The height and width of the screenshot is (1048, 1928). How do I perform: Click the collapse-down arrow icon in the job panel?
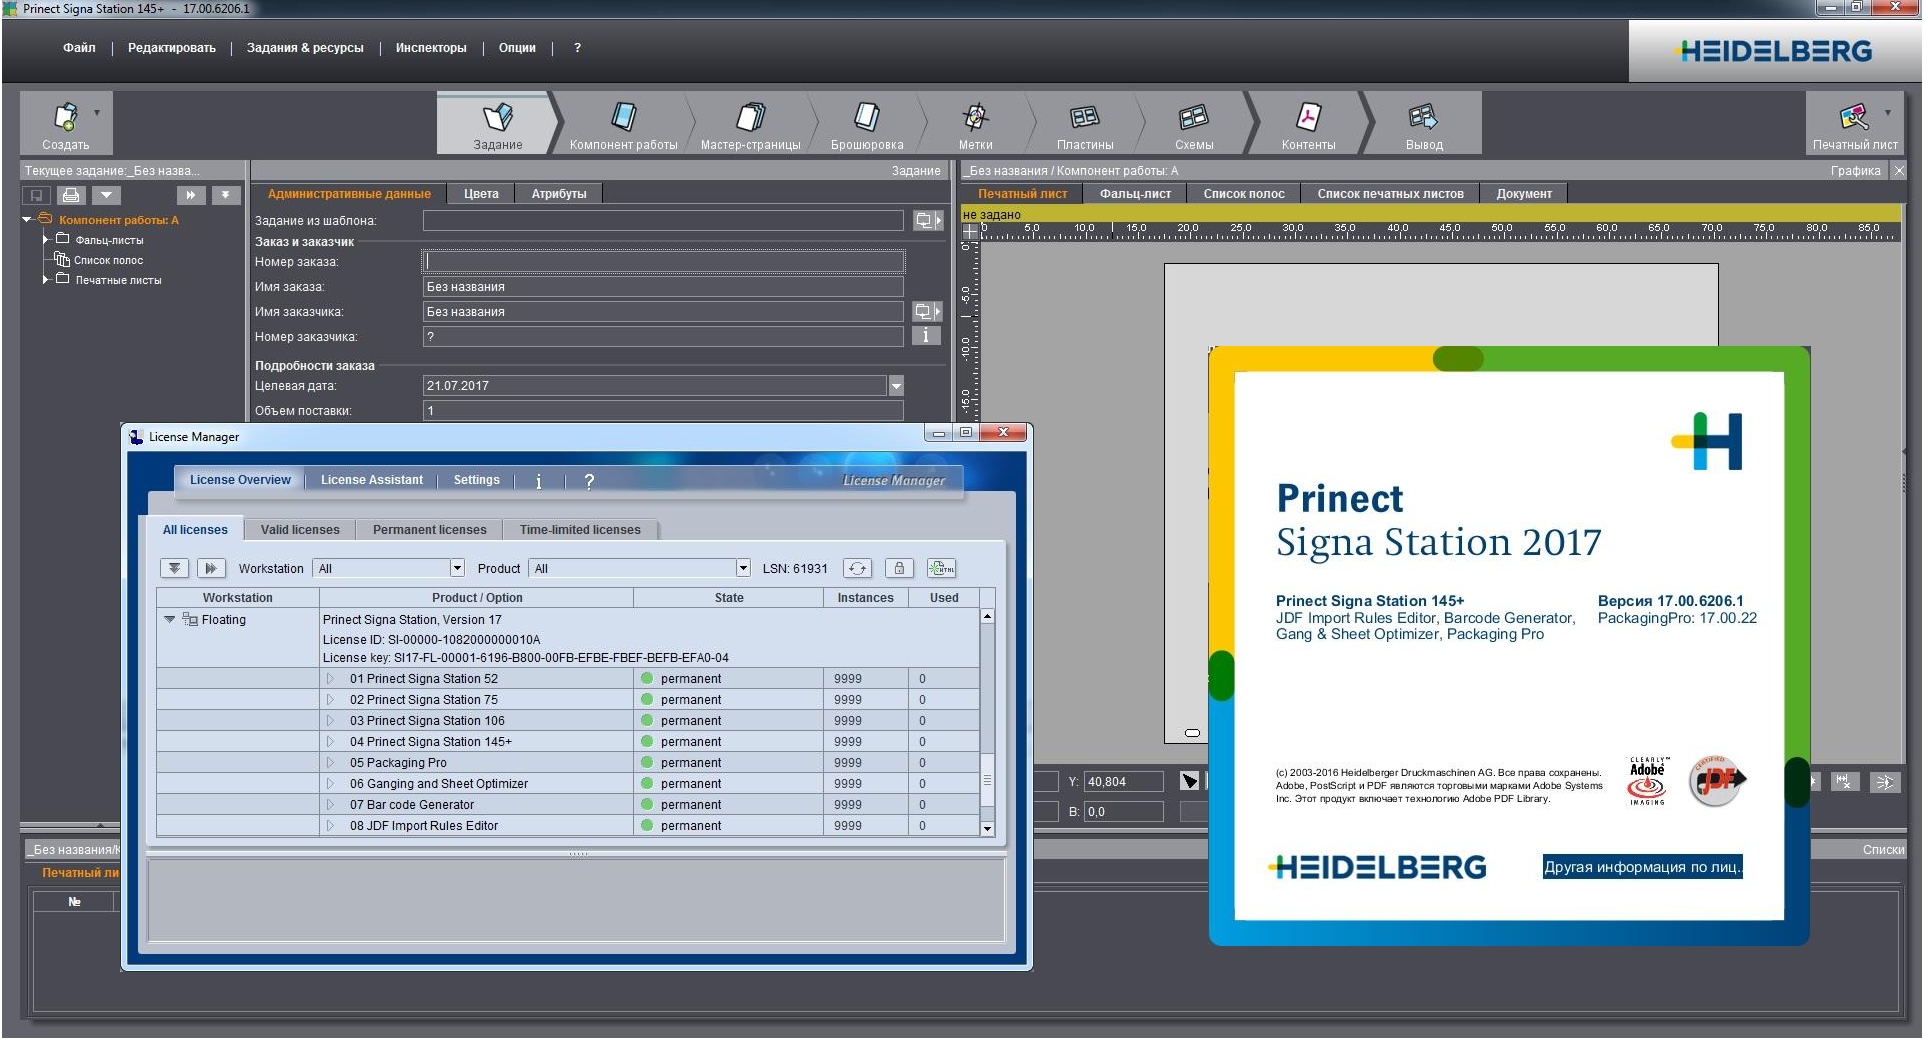pyautogui.click(x=225, y=195)
